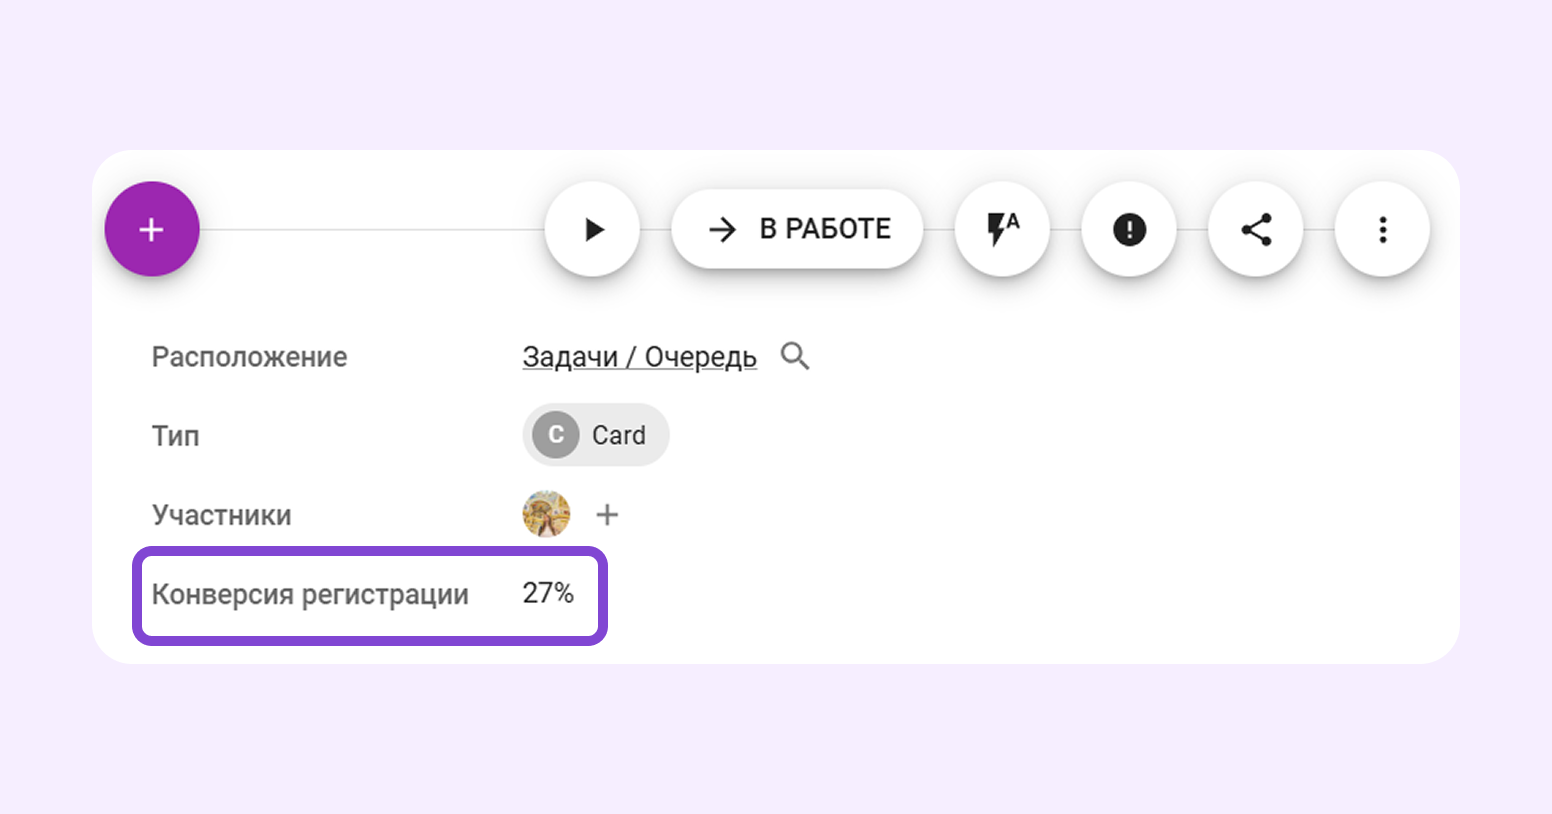
Task: Click the Тип field label
Action: coord(175,436)
